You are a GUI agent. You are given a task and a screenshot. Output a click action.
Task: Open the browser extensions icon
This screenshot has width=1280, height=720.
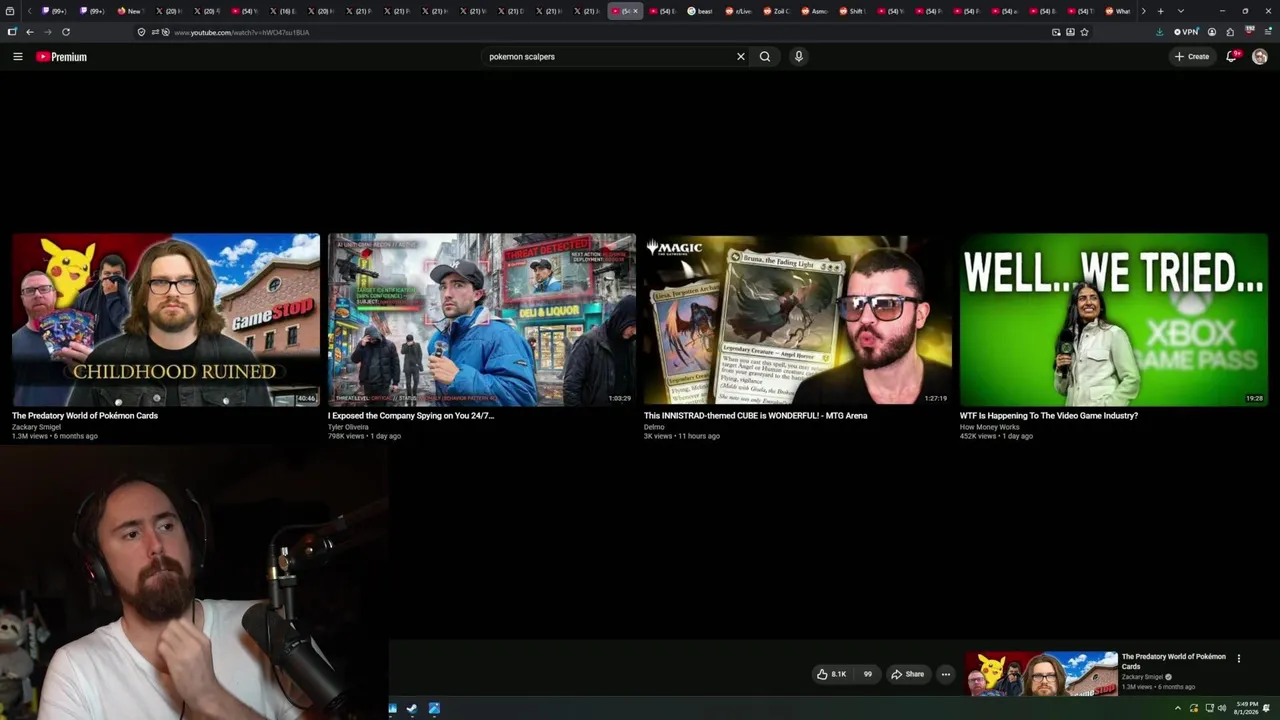tap(1230, 32)
